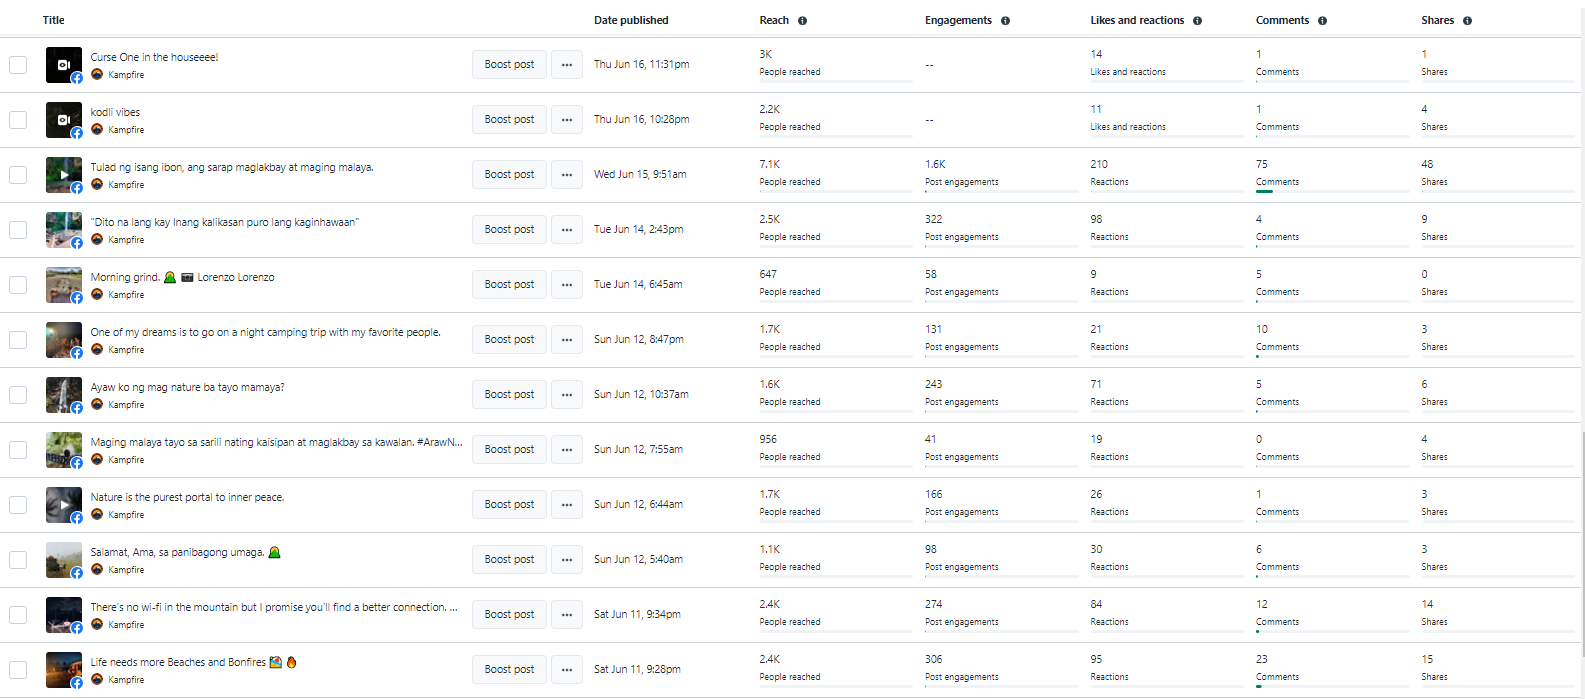Tick the checkbox for 'Morning grind' post
1585x699 pixels.
(18, 285)
